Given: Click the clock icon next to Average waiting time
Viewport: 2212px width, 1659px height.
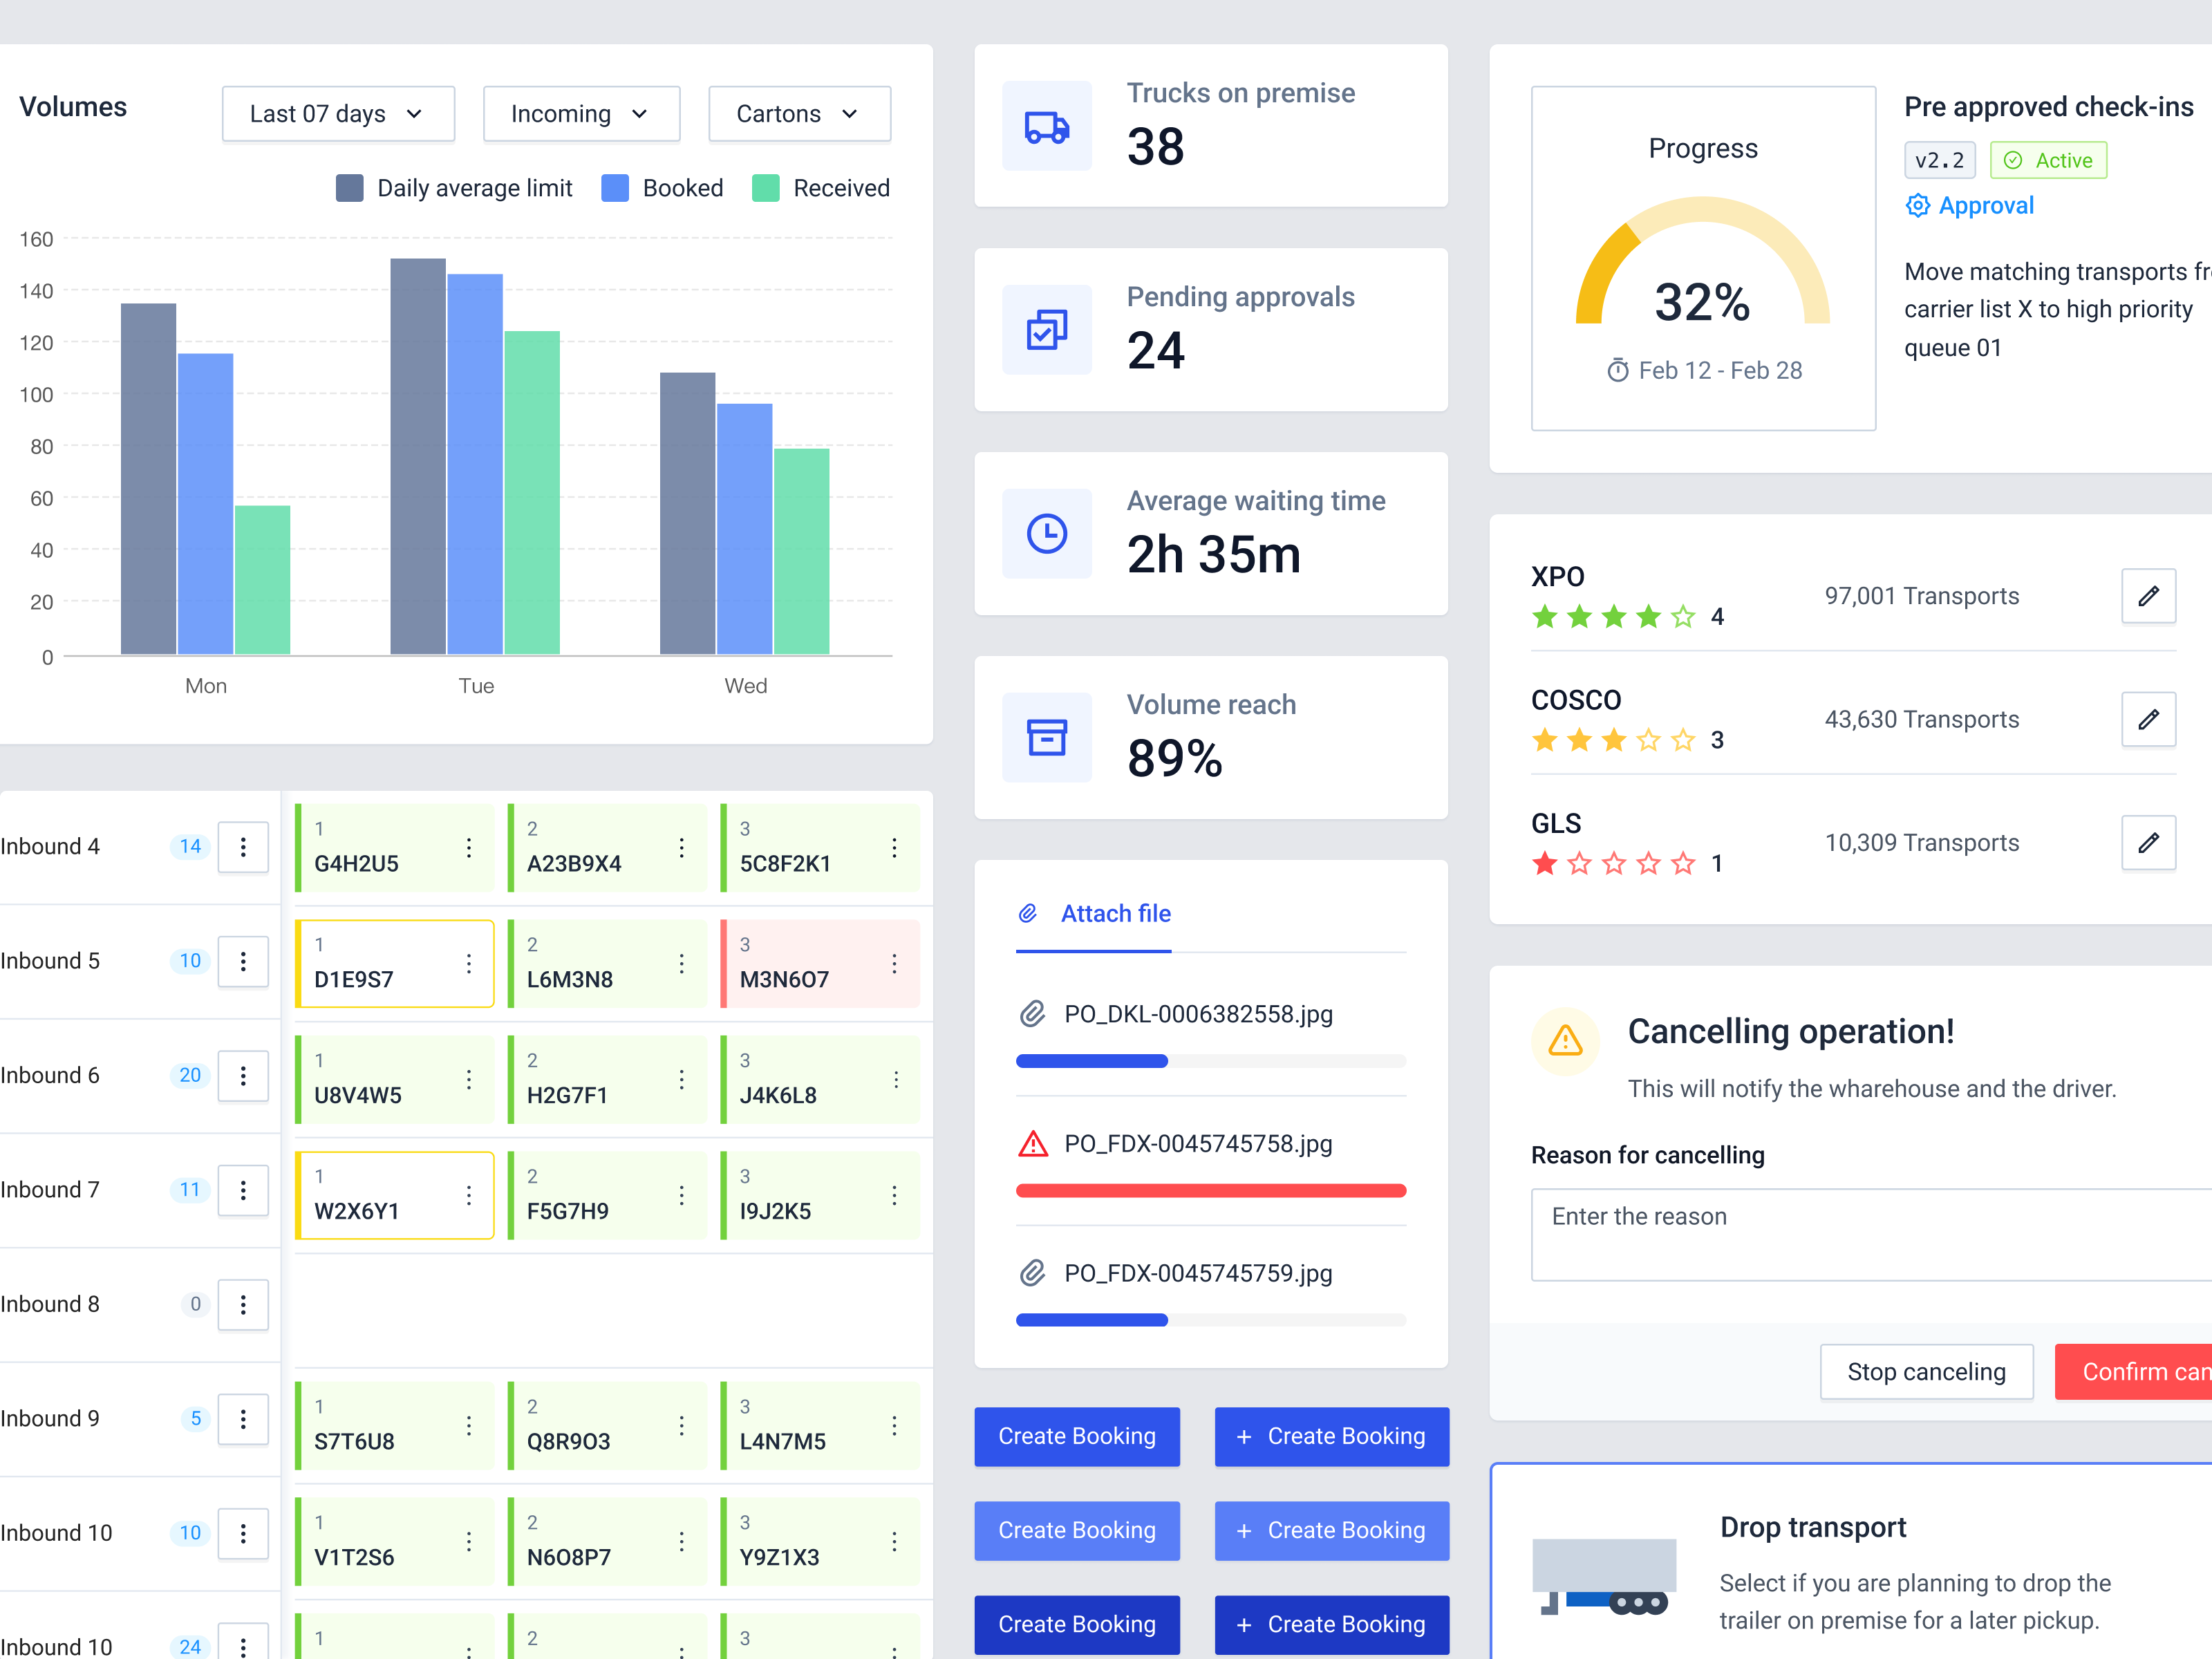Looking at the screenshot, I should [1046, 534].
